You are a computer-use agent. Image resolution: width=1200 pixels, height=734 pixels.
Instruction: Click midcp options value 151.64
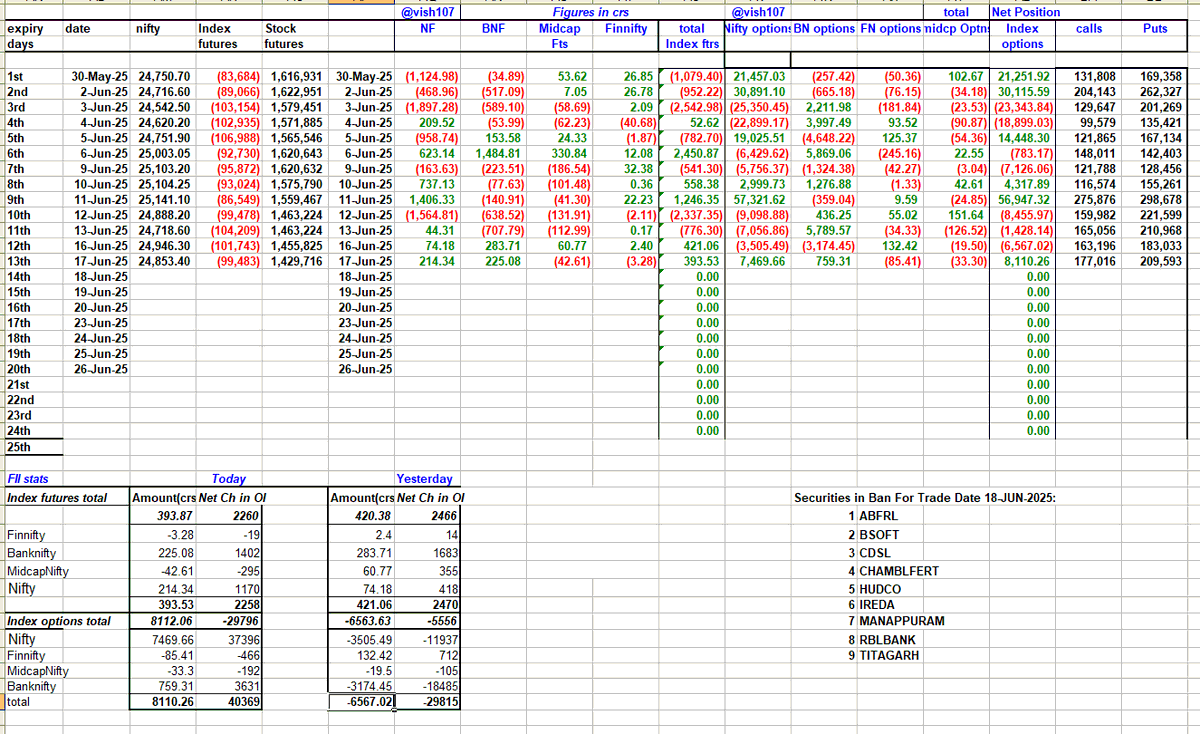coord(966,215)
